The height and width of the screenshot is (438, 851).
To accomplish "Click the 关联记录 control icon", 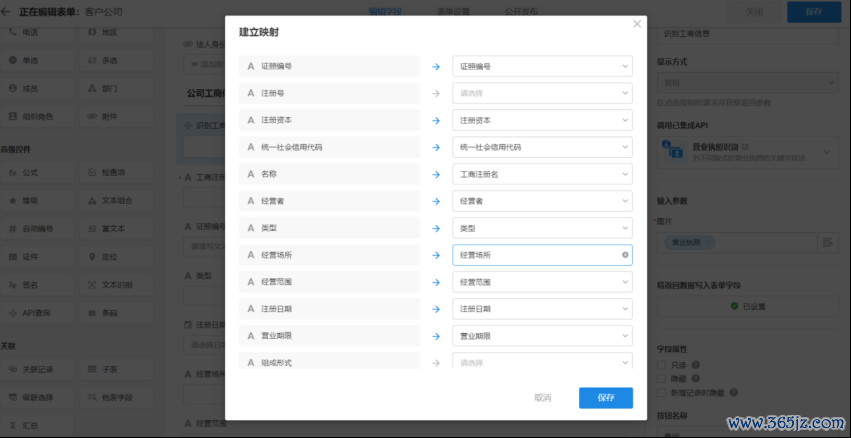I will click(x=12, y=369).
